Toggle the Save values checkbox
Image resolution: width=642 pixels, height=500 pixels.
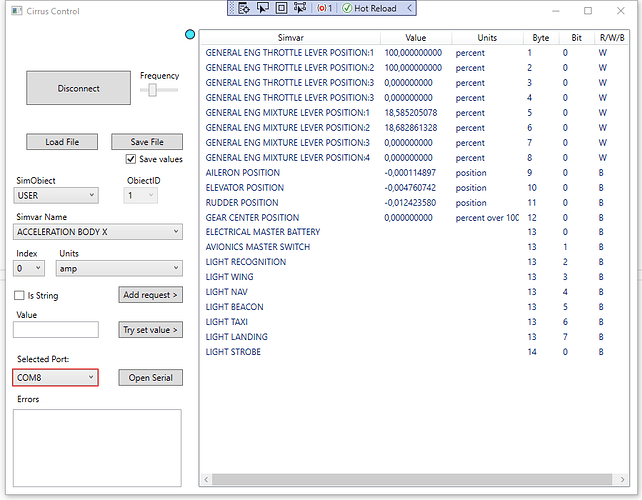pyautogui.click(x=131, y=159)
